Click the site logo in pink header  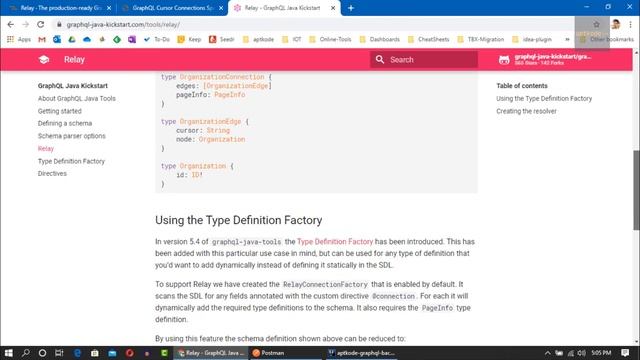[44, 60]
